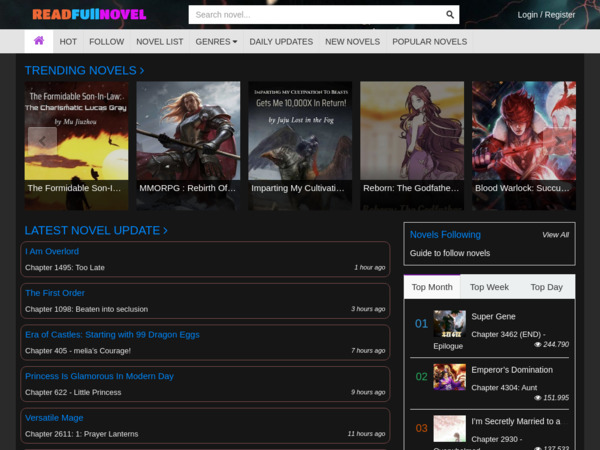Viewport: 600px width, 450px height.
Task: Click Guide to follow novels
Action: [x=450, y=253]
